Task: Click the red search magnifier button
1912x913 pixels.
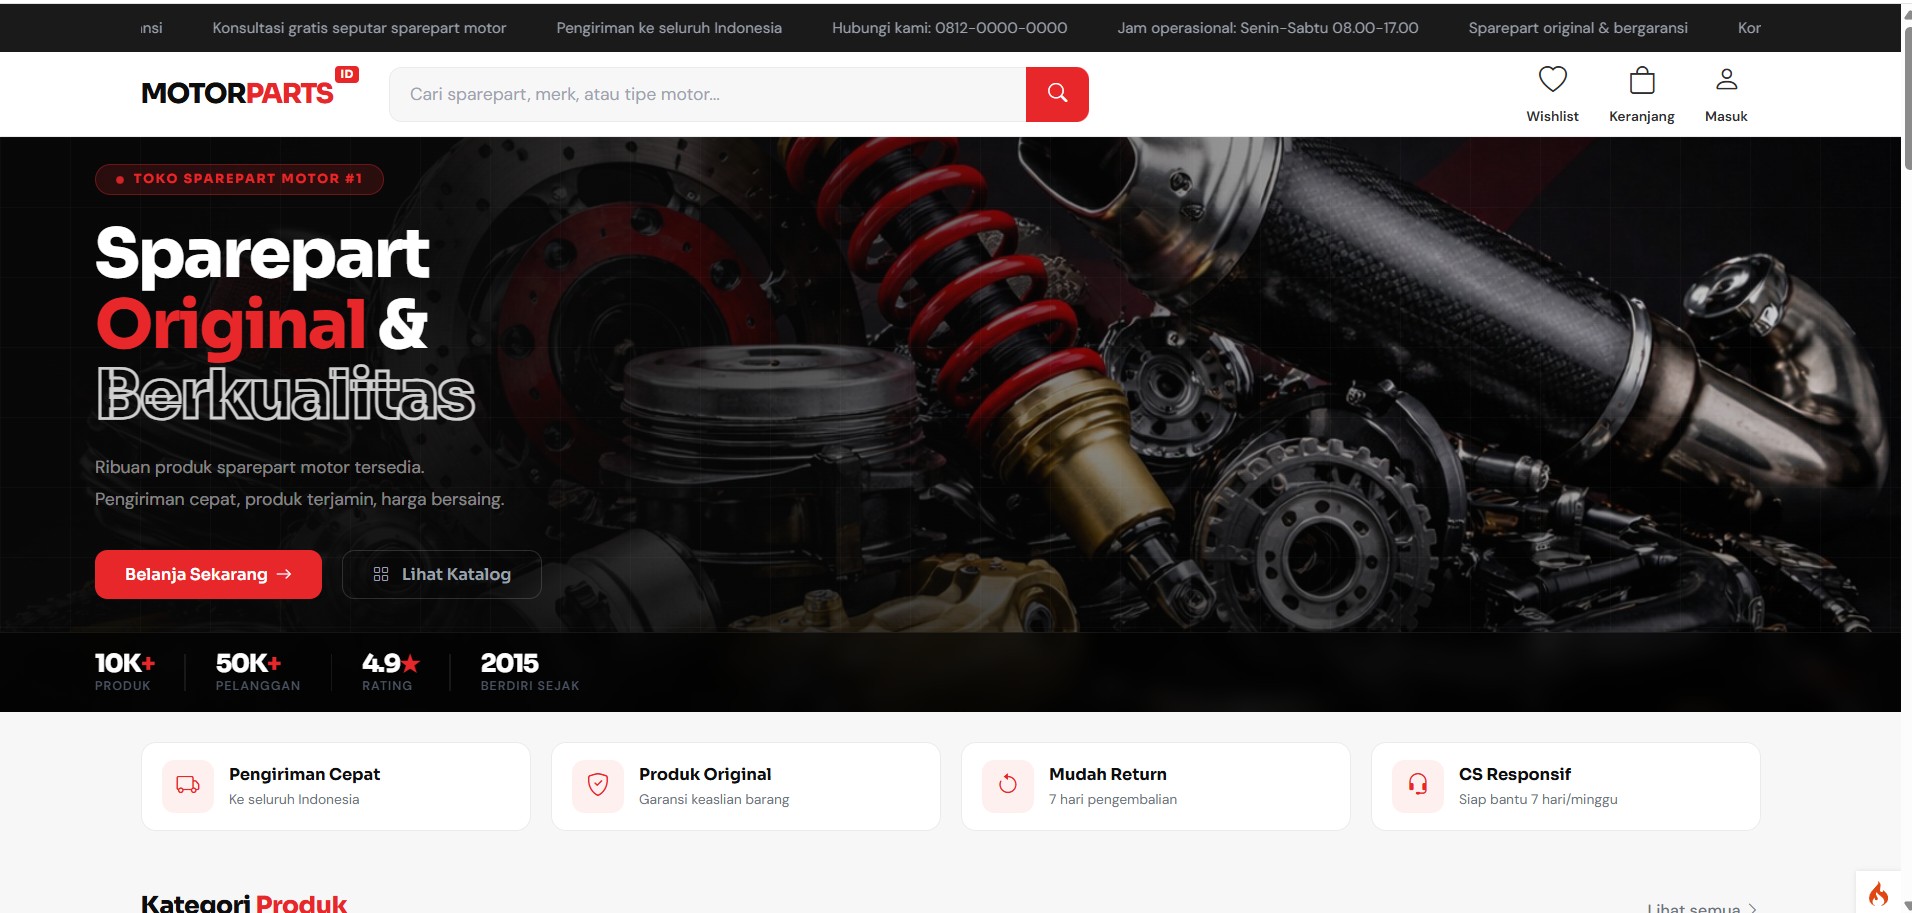Action: coord(1057,94)
